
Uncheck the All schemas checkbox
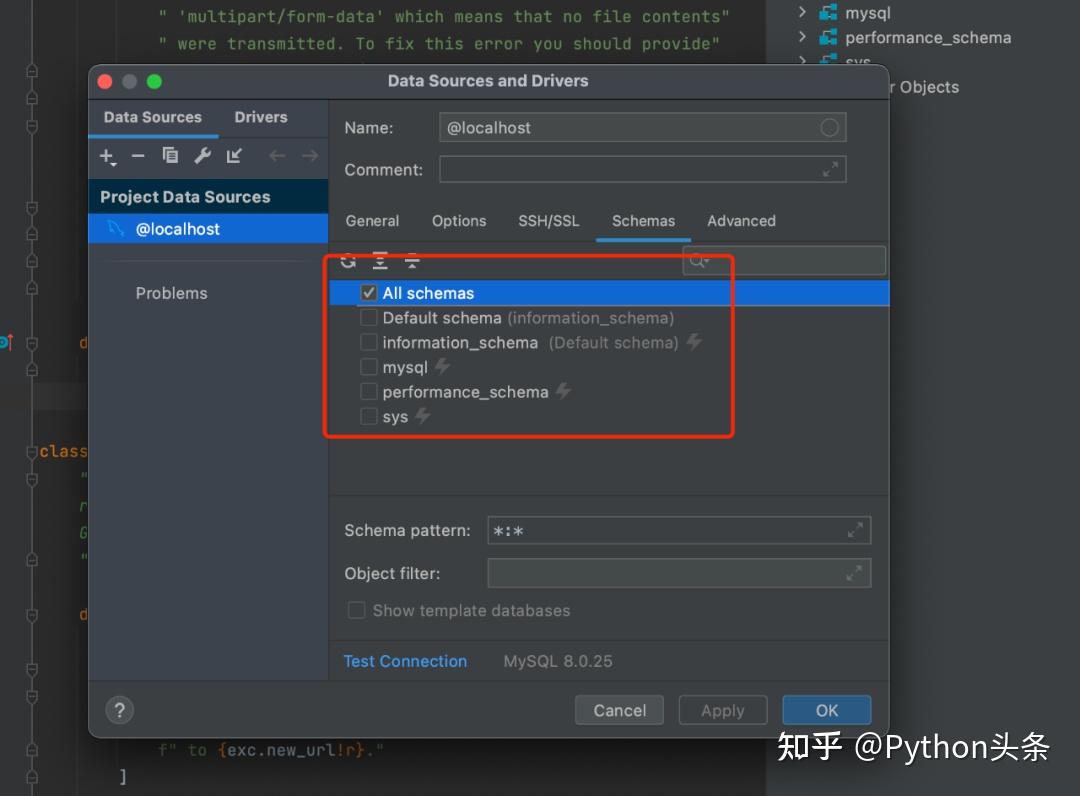pos(368,293)
